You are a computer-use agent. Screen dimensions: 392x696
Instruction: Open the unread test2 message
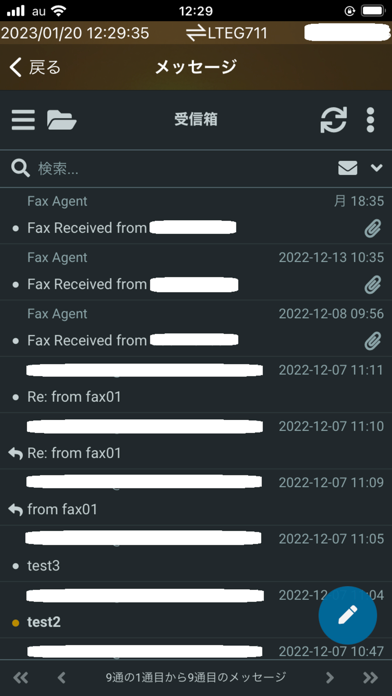point(196,610)
